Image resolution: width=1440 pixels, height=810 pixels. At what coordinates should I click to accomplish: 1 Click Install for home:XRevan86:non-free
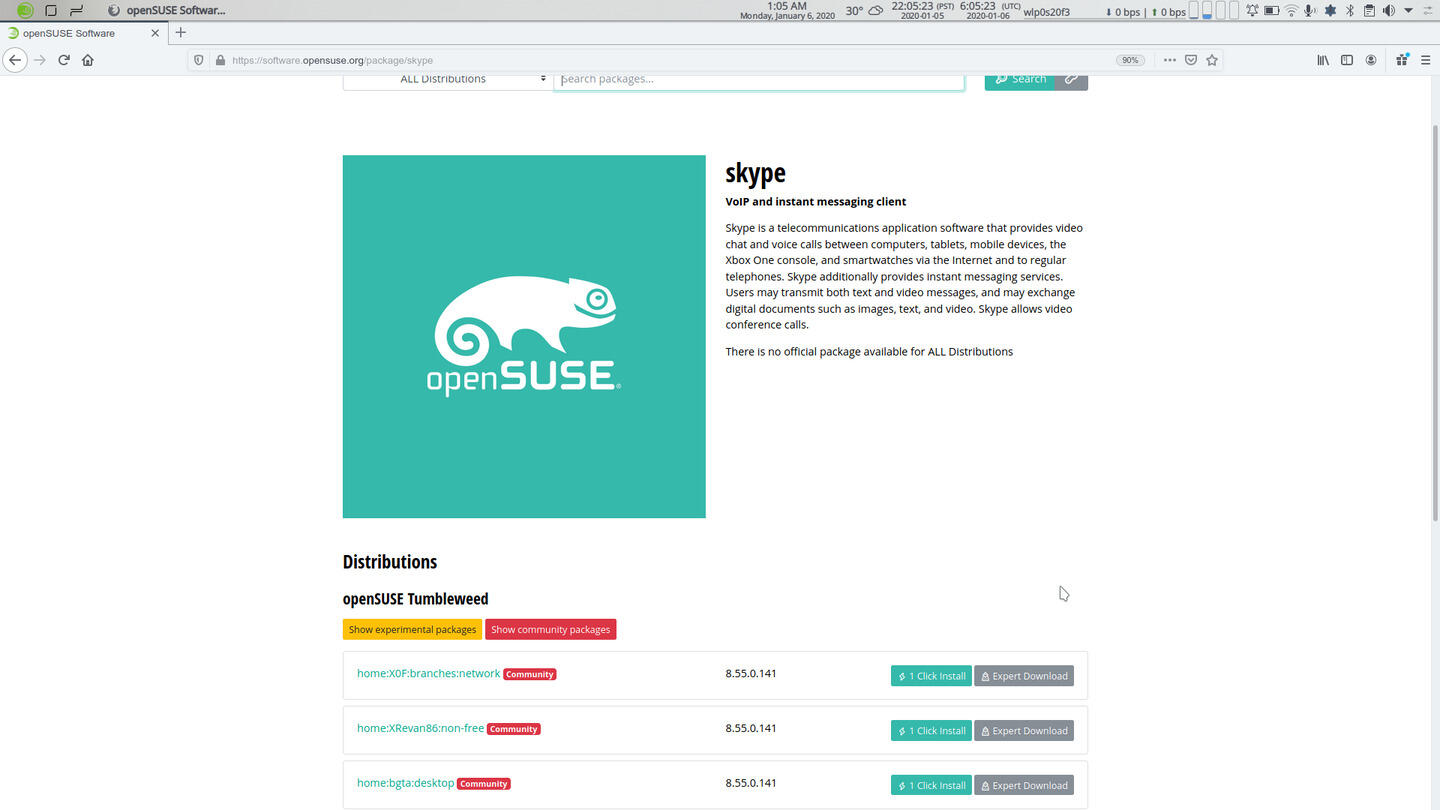pos(931,731)
